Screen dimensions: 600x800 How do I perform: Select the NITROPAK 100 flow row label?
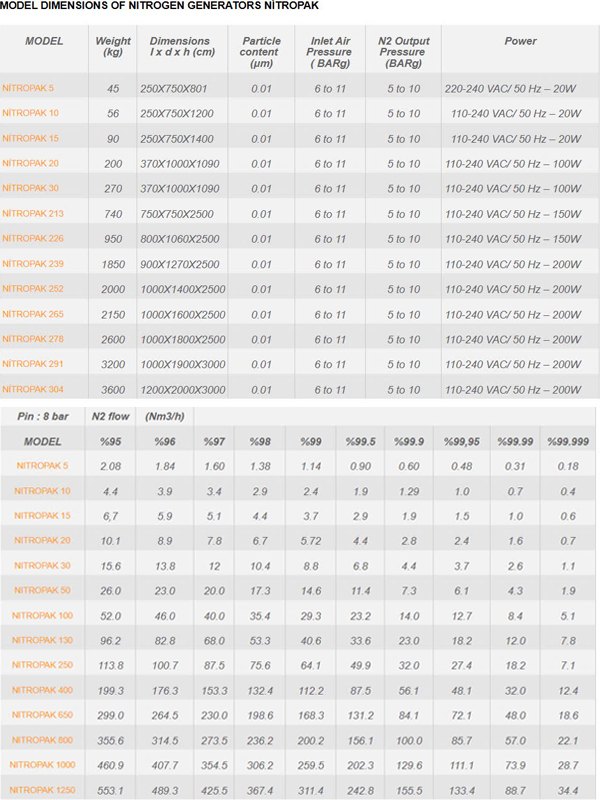click(x=42, y=615)
